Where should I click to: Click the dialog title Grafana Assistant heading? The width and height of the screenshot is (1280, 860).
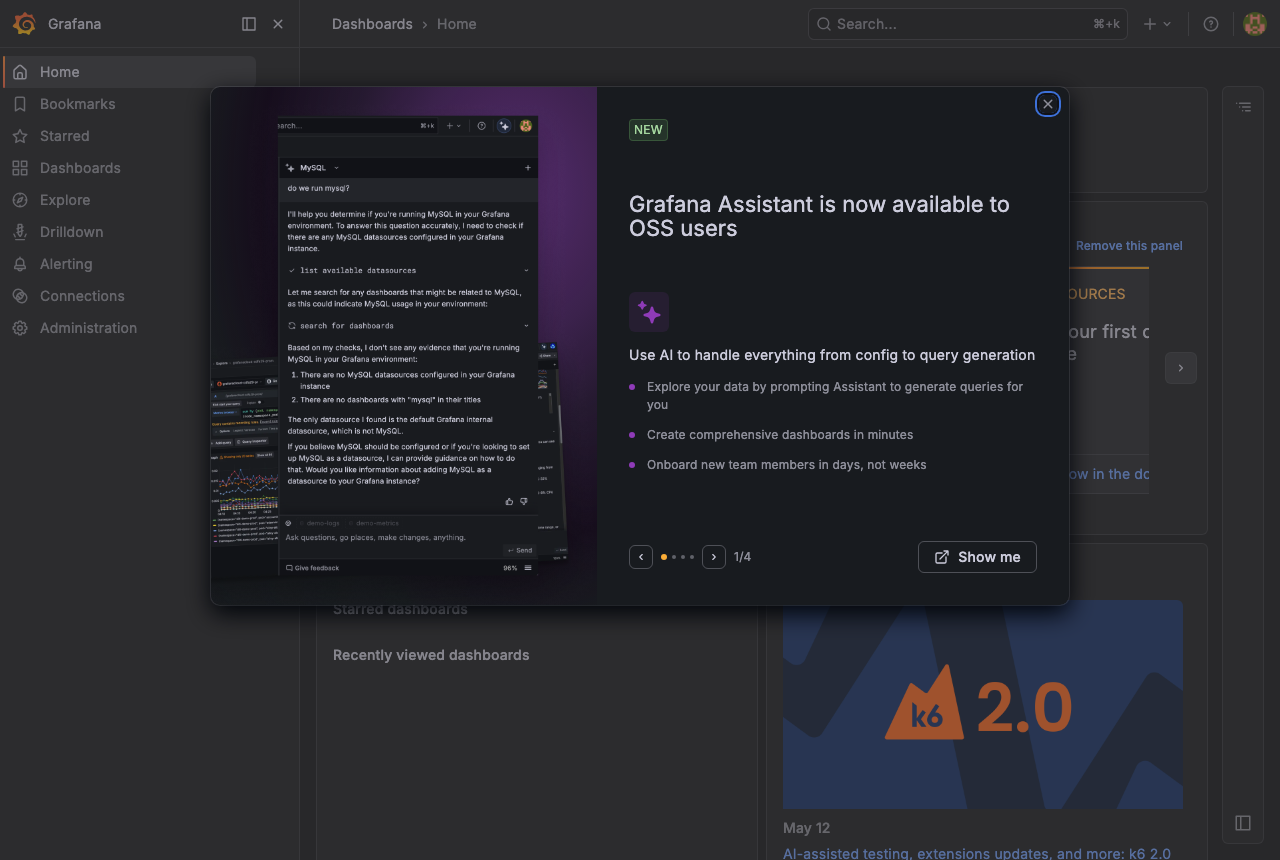pyautogui.click(x=819, y=216)
